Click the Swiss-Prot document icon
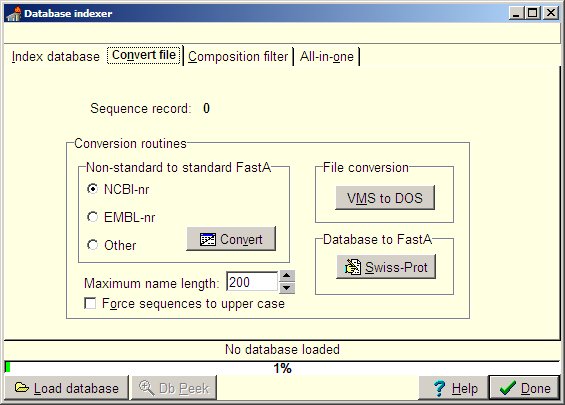 coord(352,267)
